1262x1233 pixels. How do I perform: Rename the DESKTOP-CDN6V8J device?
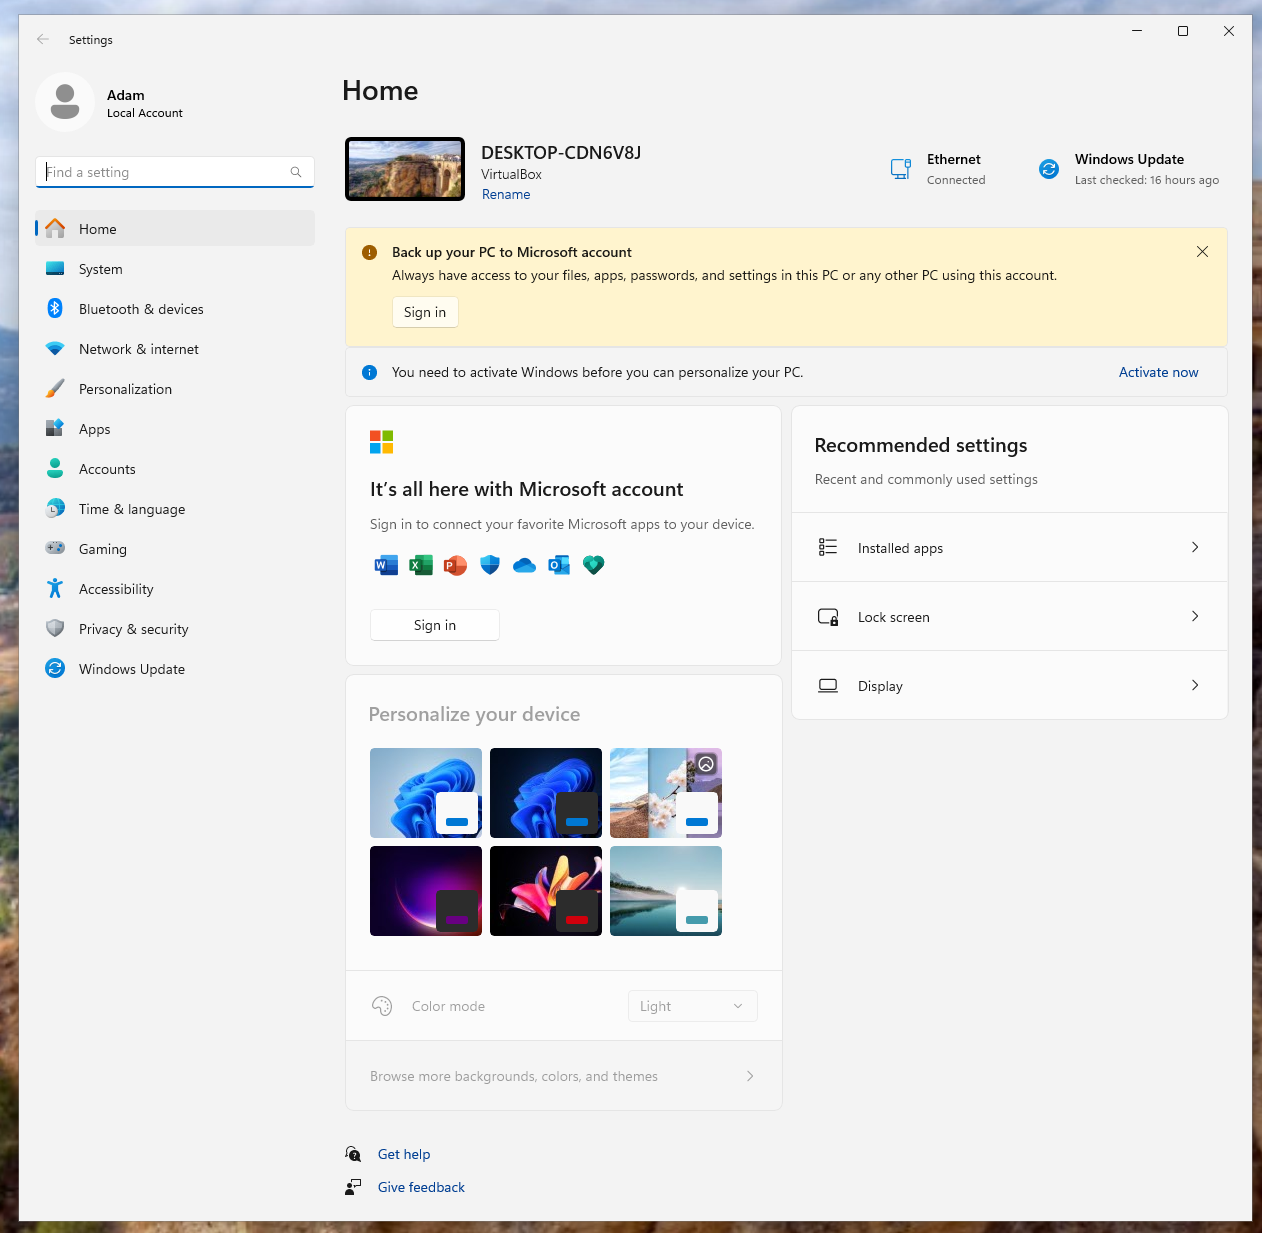506,194
